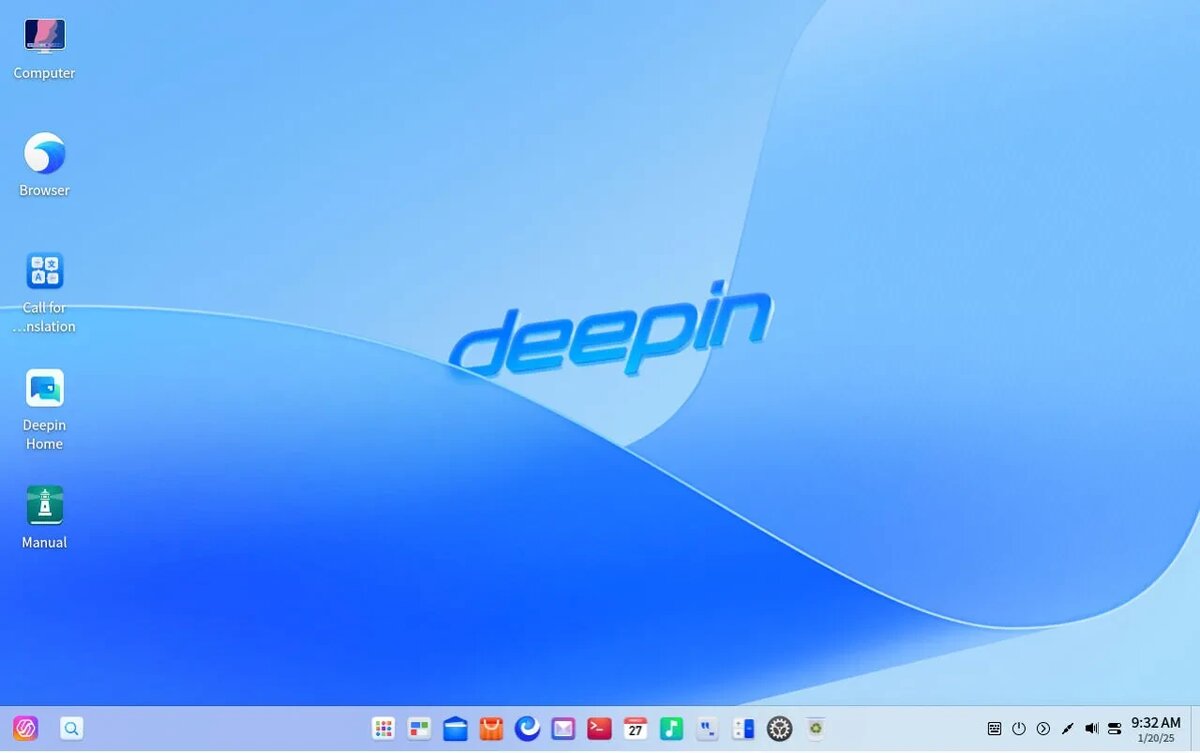Select the Call for Translation desktop icon
The image size is (1200, 753).
tap(44, 271)
